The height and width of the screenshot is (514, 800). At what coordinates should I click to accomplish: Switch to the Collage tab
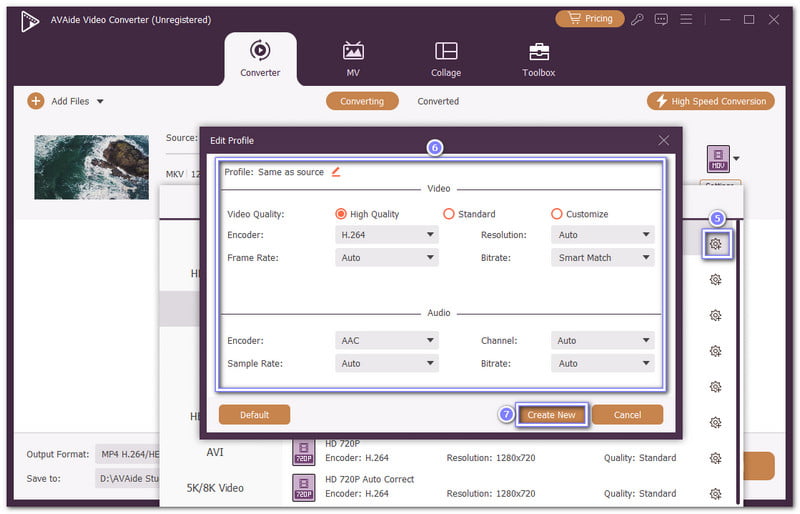pos(446,59)
